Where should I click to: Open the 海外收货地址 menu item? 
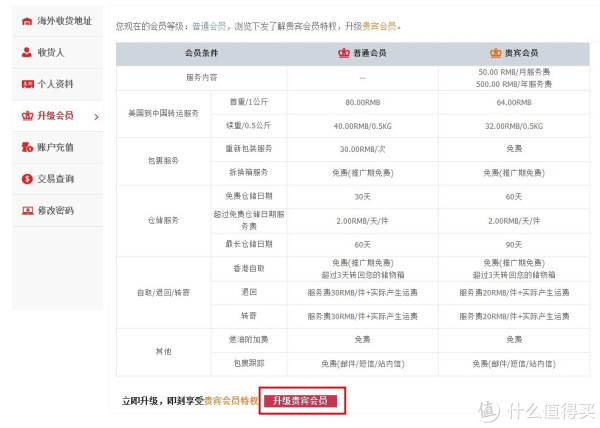57,21
